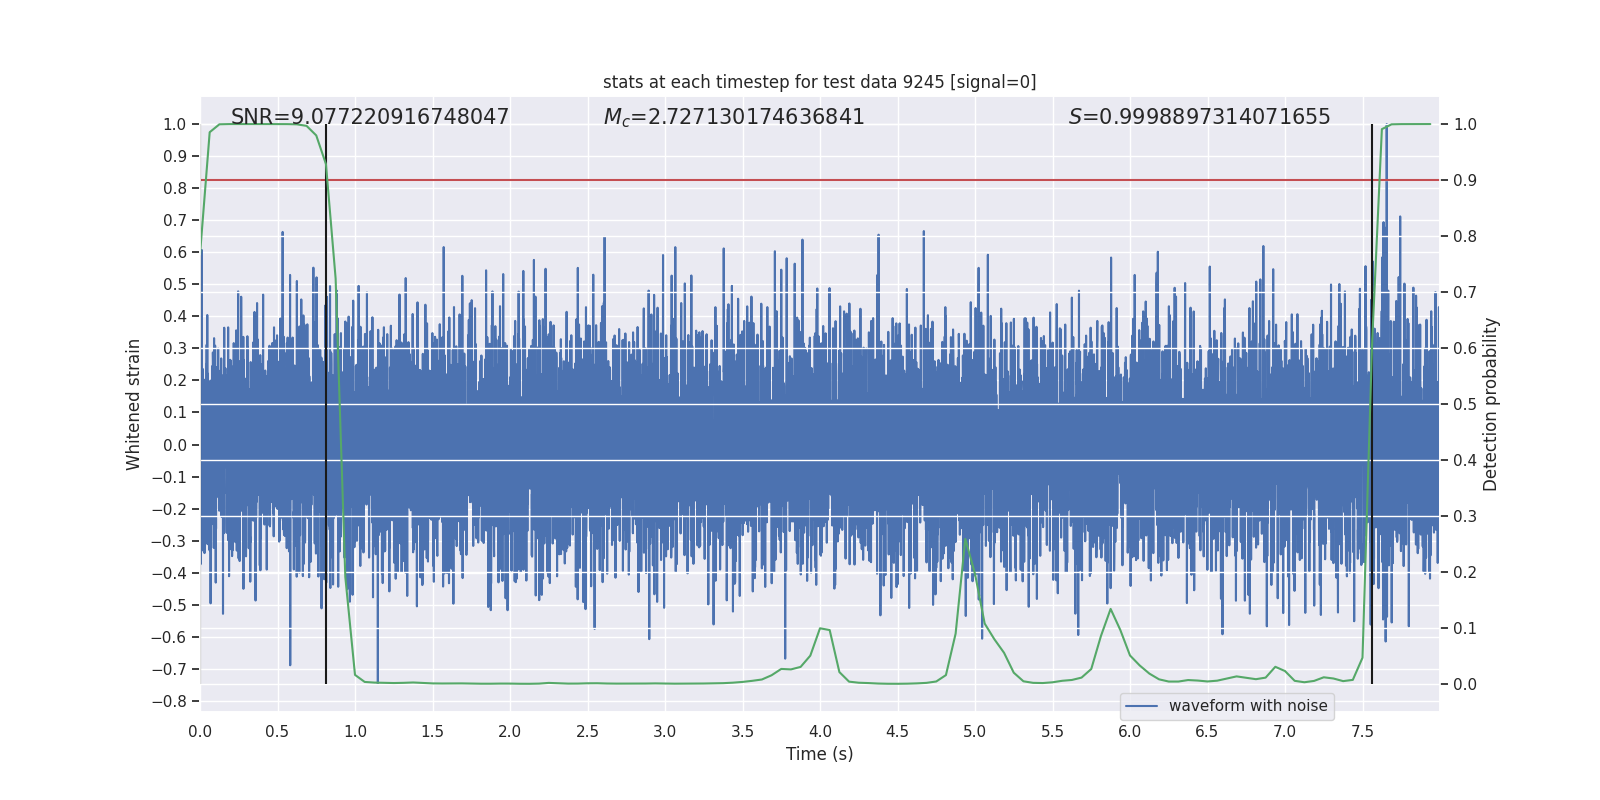Screen dimensions: 1600x800
Task: Click the 'Whitened strain' y-axis label
Action: point(134,404)
